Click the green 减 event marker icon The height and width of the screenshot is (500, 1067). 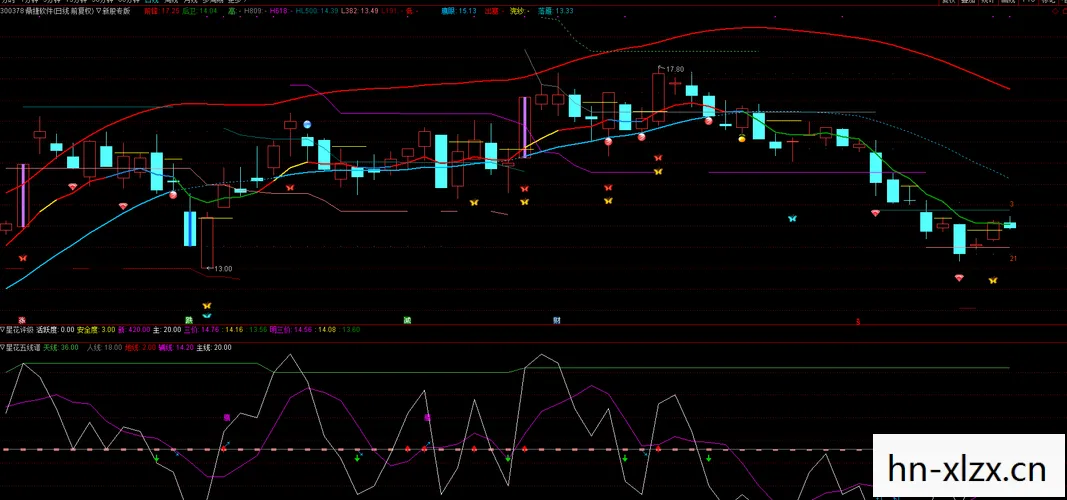[x=407, y=320]
